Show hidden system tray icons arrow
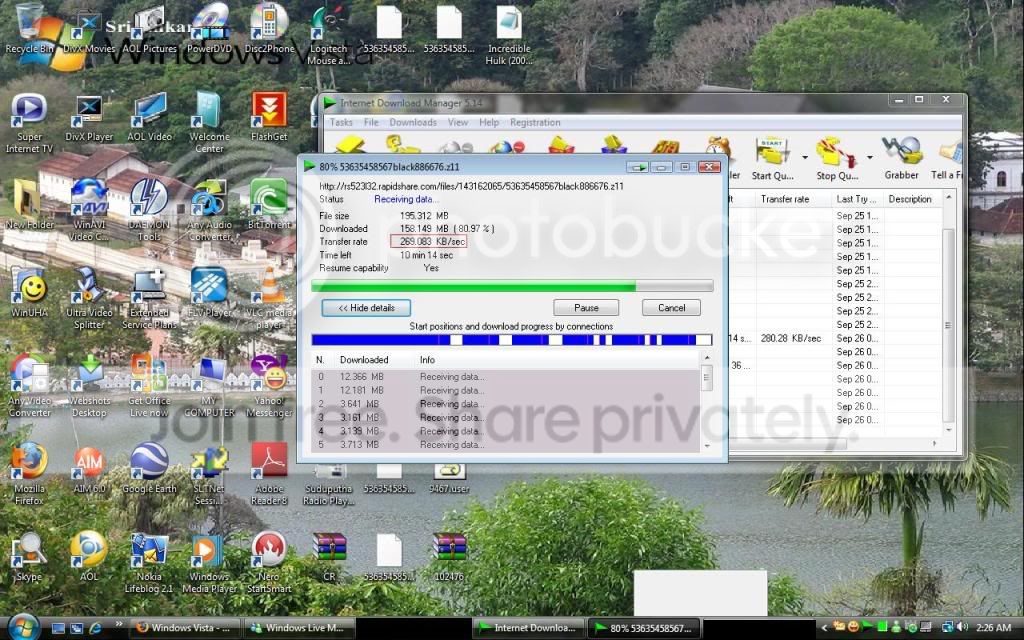The height and width of the screenshot is (640, 1024). click(824, 628)
